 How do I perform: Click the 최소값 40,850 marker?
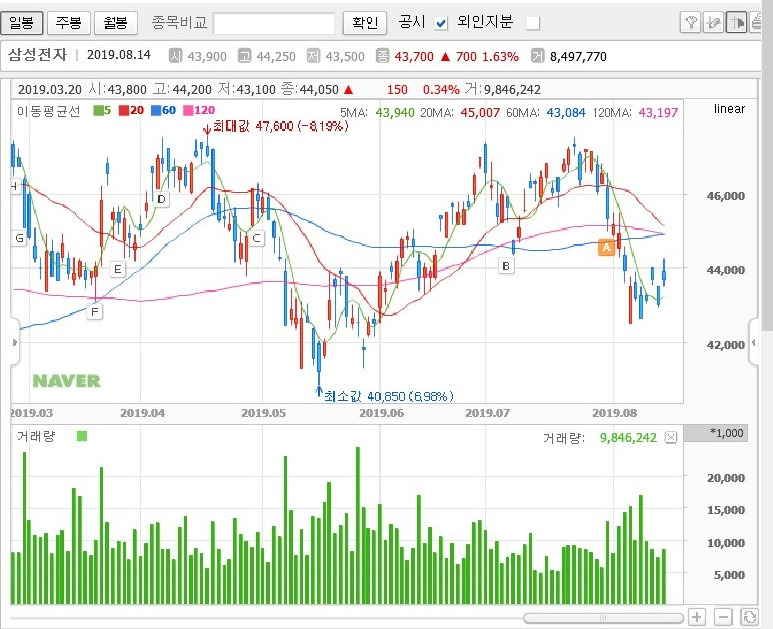(385, 395)
